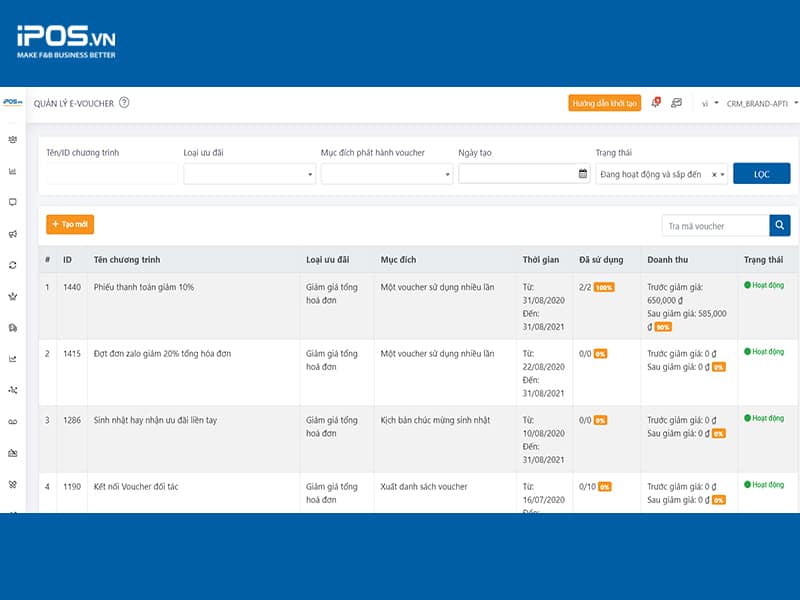
Task: Remove the Đang hoạt động và sắp đến filter tag
Action: [714, 174]
